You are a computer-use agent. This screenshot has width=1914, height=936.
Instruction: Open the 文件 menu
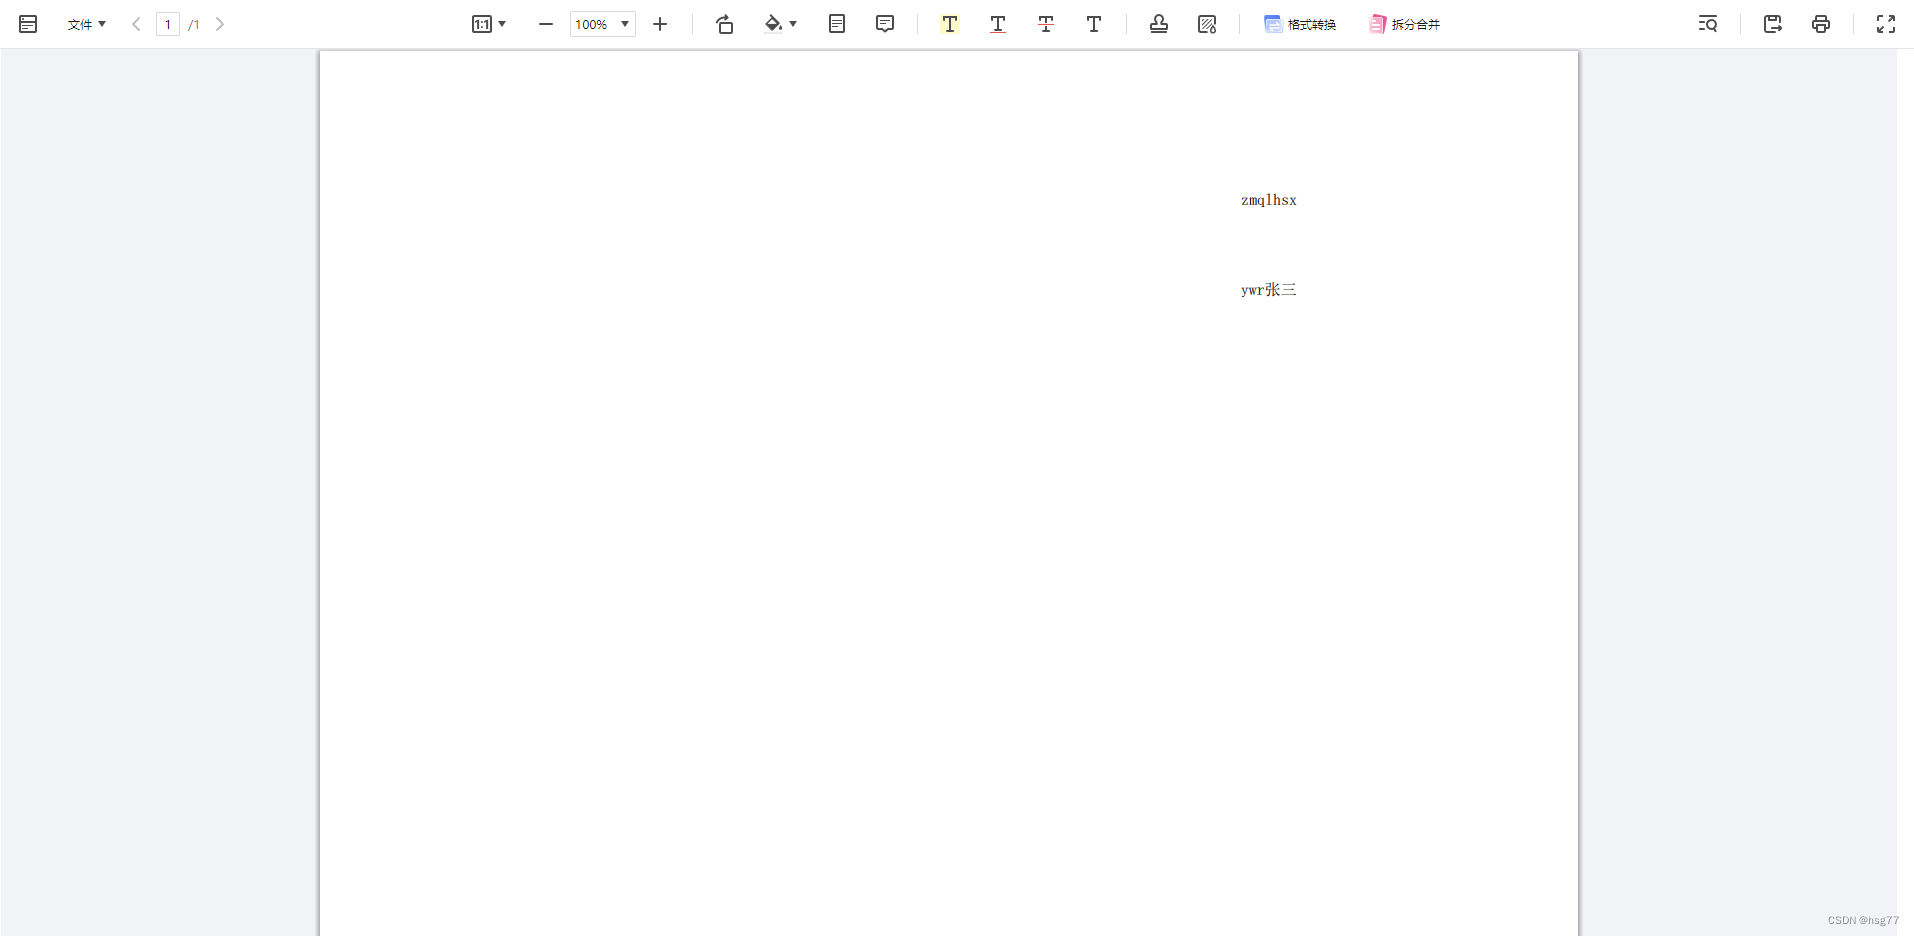(86, 23)
